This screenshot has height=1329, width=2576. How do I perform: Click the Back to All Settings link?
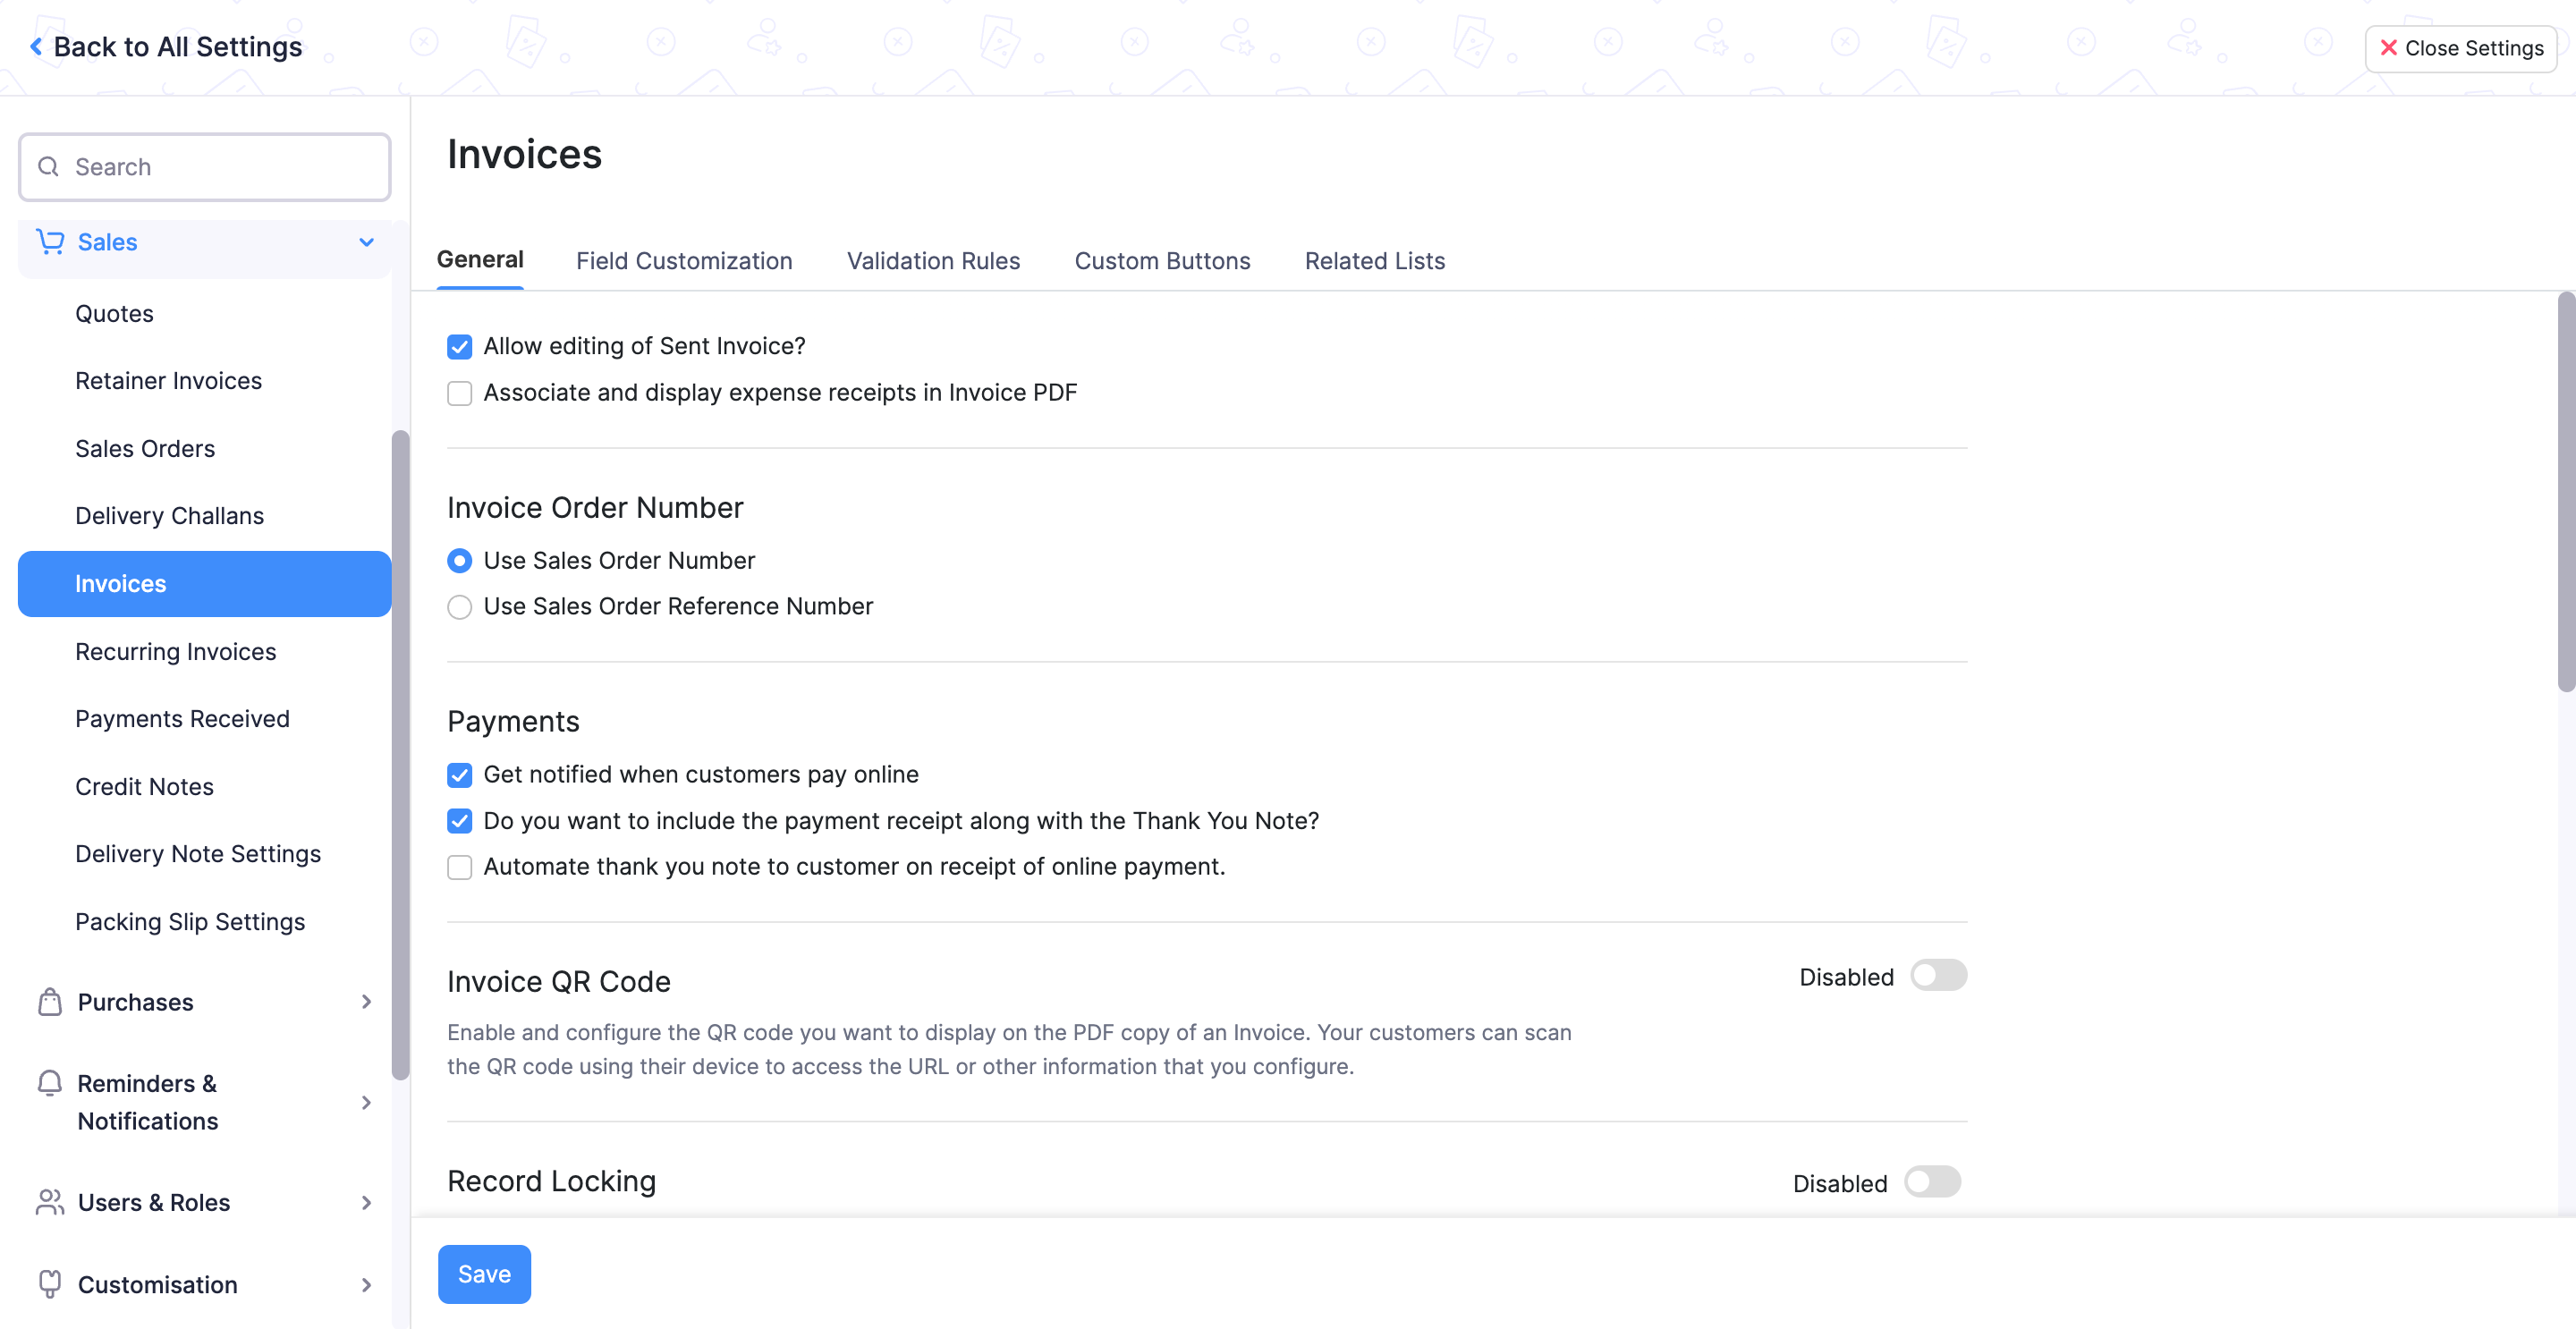(178, 46)
